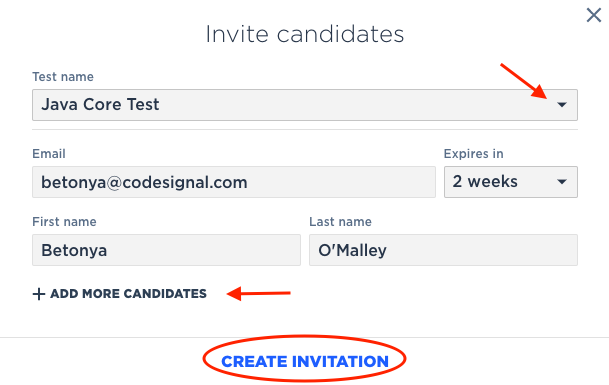Click the horizontal divider below Test name field

coord(305,129)
